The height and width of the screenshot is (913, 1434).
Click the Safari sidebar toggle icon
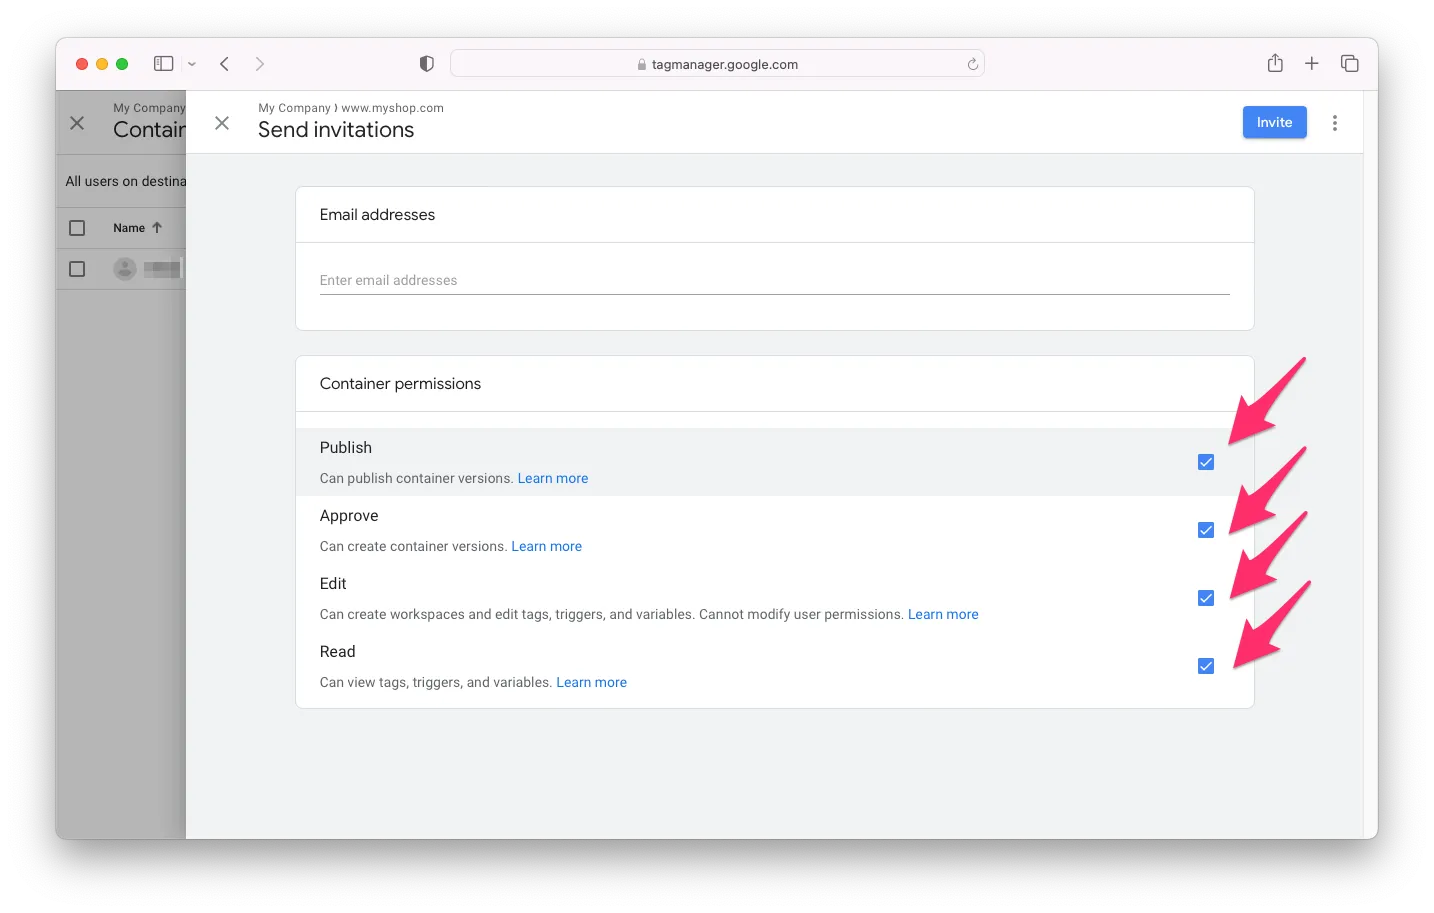tap(163, 64)
